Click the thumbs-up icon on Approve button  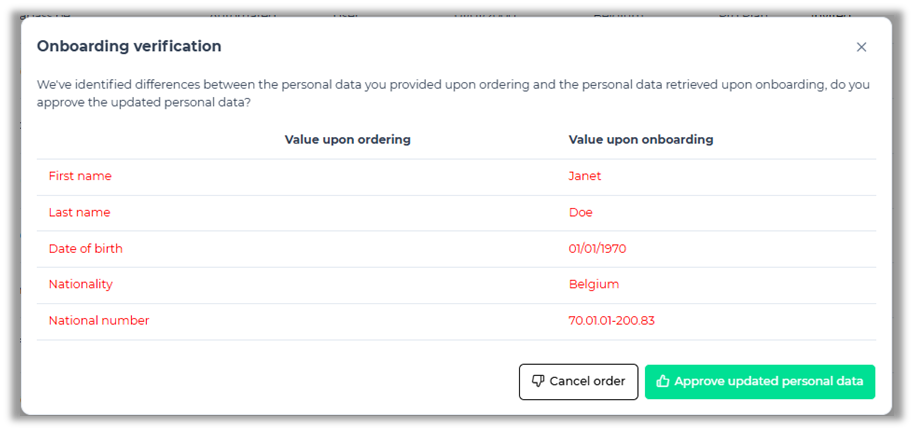663,381
